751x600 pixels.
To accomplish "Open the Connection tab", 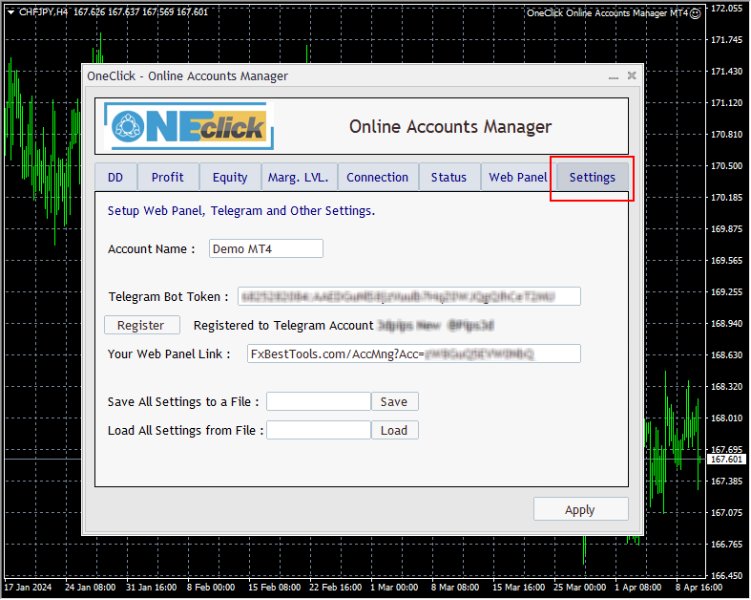I will pyautogui.click(x=377, y=177).
